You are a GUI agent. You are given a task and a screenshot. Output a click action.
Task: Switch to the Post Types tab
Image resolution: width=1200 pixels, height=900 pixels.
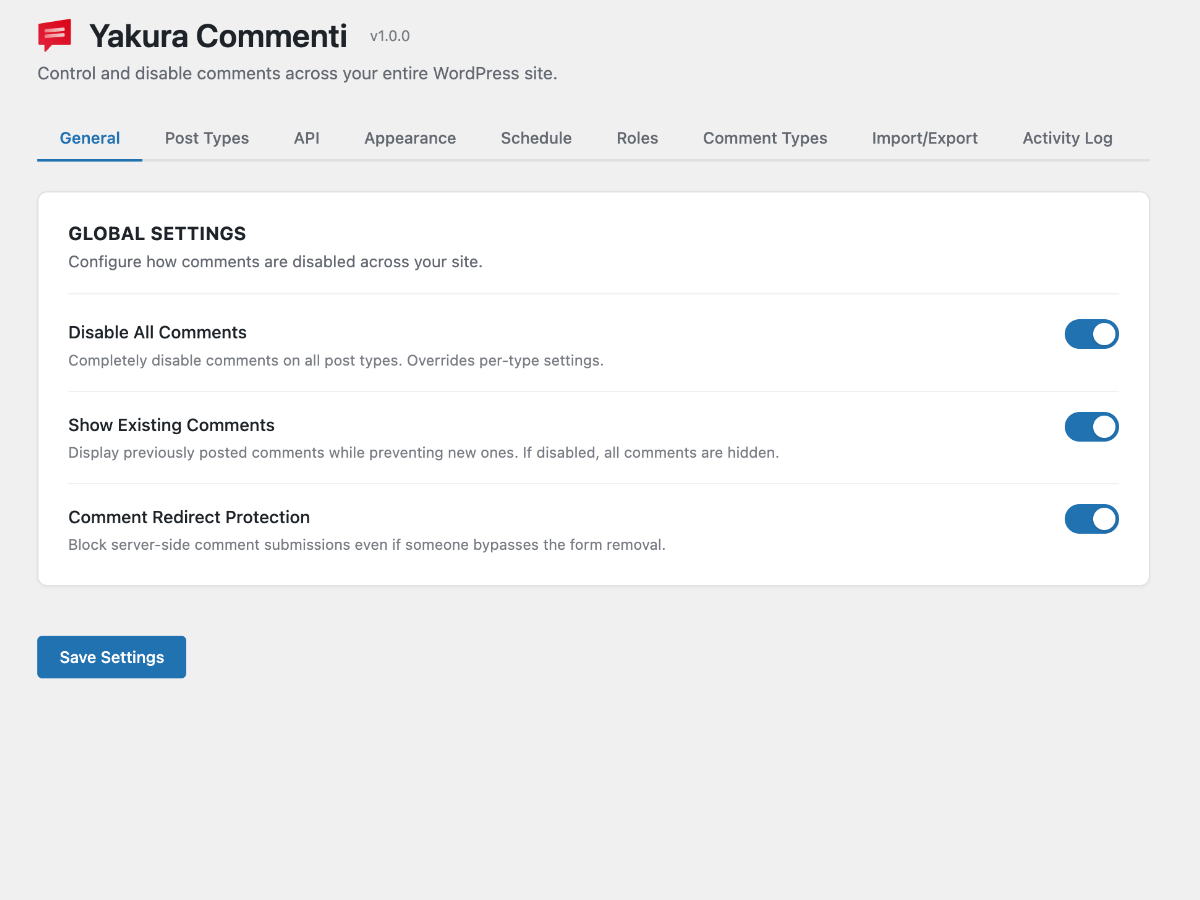click(206, 138)
